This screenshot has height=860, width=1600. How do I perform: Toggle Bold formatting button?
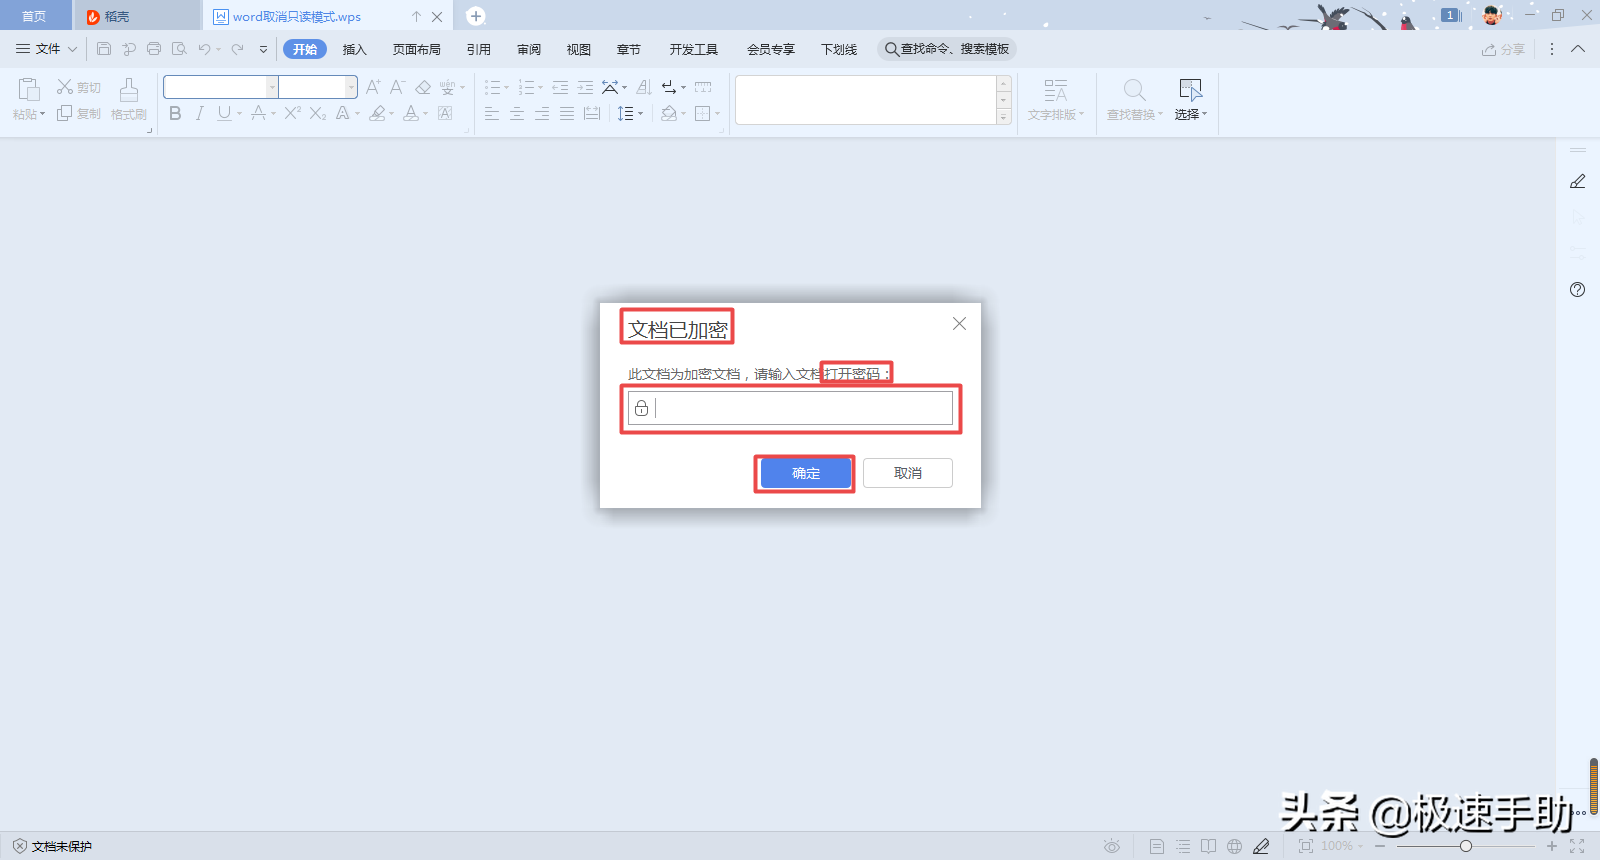pyautogui.click(x=175, y=114)
